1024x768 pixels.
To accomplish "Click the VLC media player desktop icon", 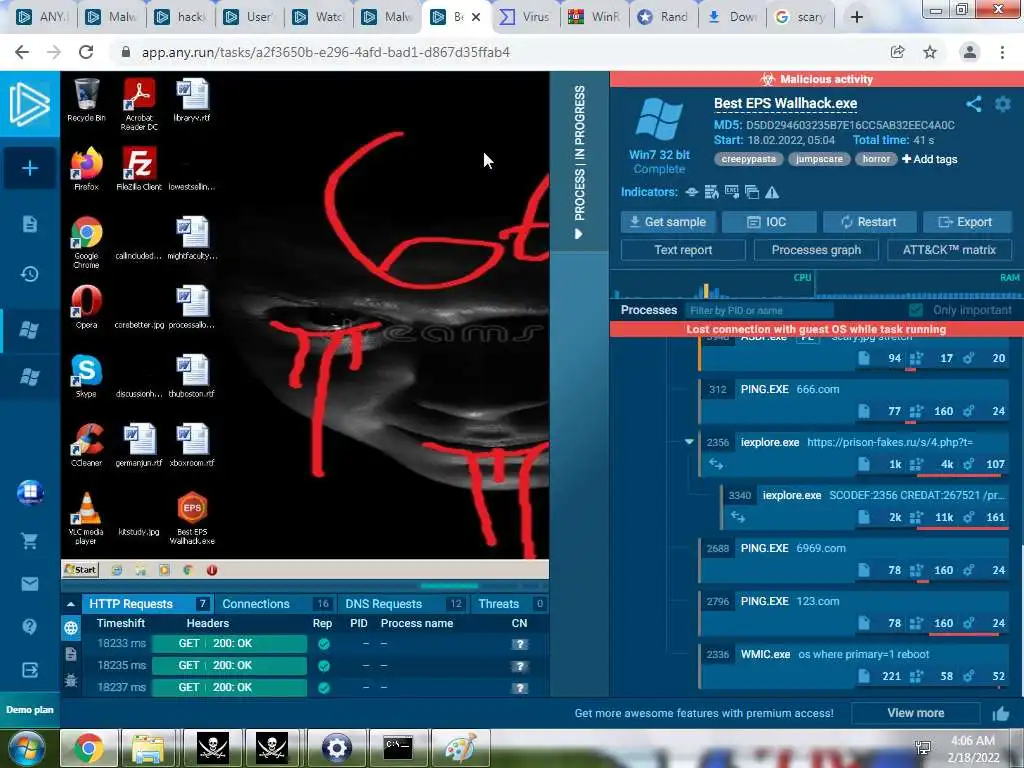I will coord(86,518).
